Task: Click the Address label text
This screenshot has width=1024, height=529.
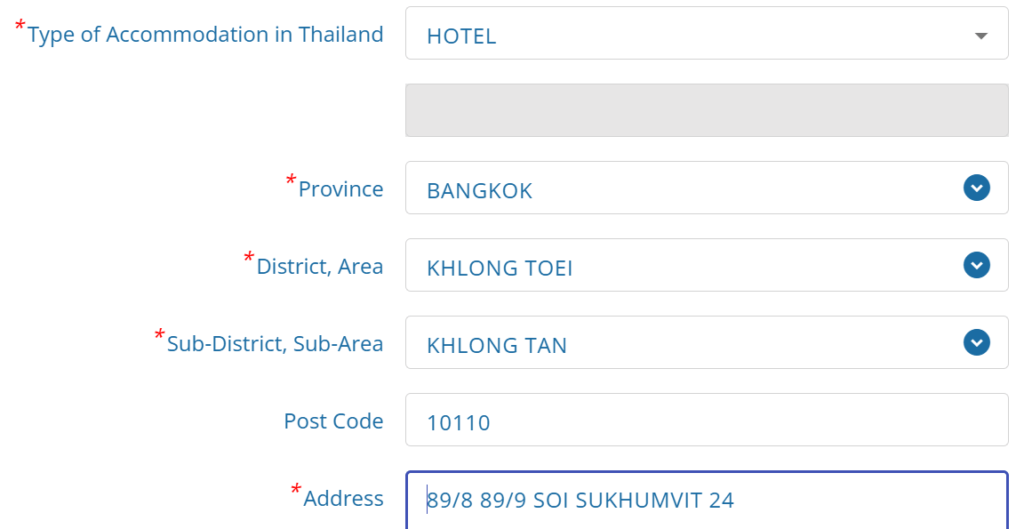Action: click(x=344, y=498)
